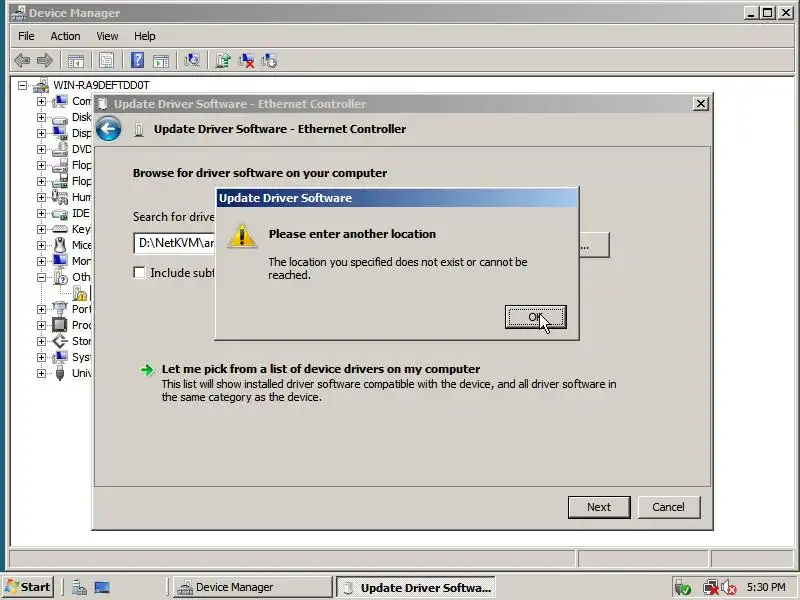800x600 pixels.
Task: Select the unknown device icon with yellow warning
Action: point(80,293)
